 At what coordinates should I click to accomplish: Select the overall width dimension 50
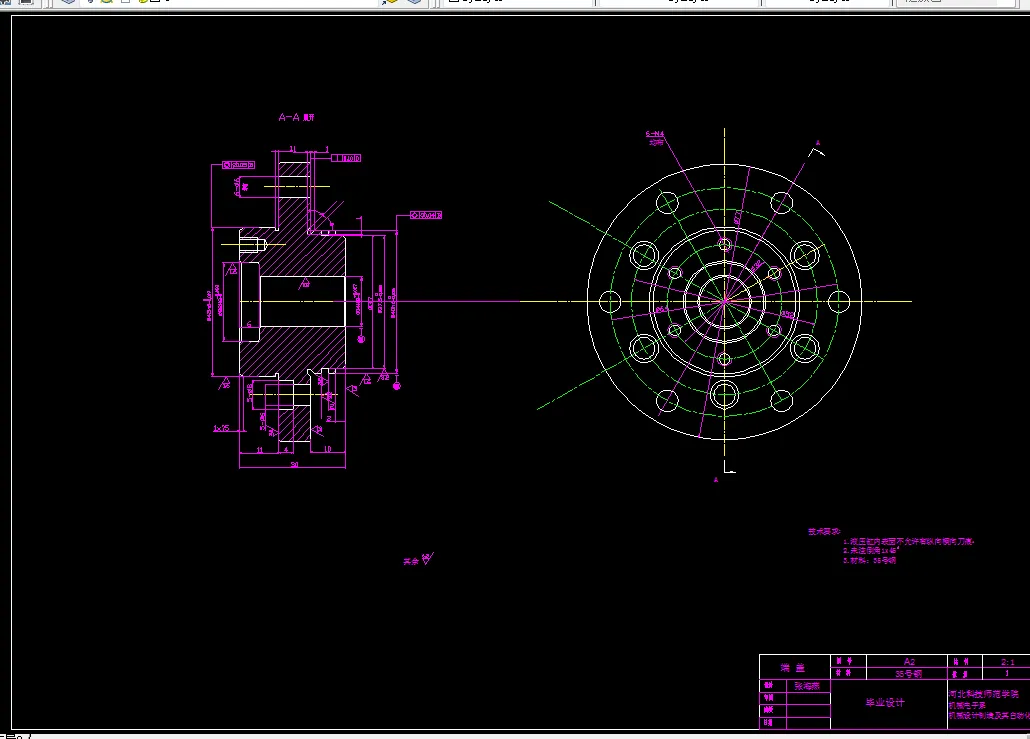294,464
